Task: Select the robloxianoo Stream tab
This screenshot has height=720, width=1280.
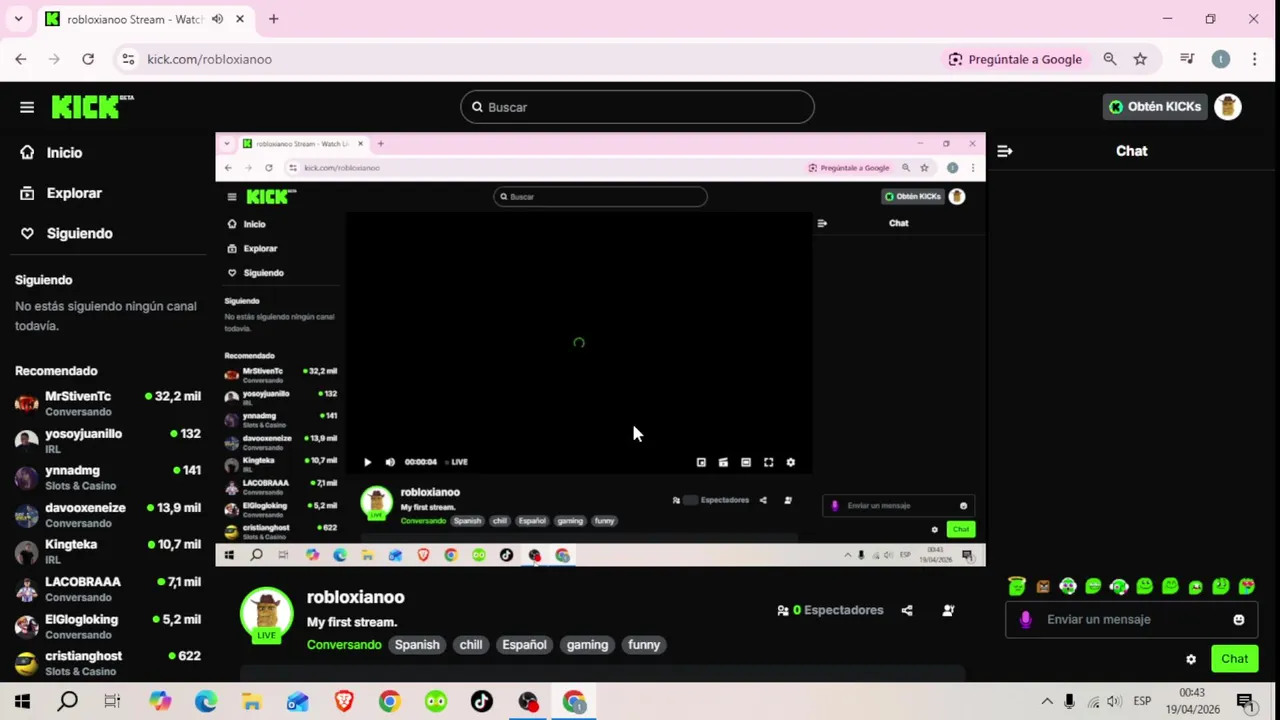Action: pyautogui.click(x=145, y=19)
